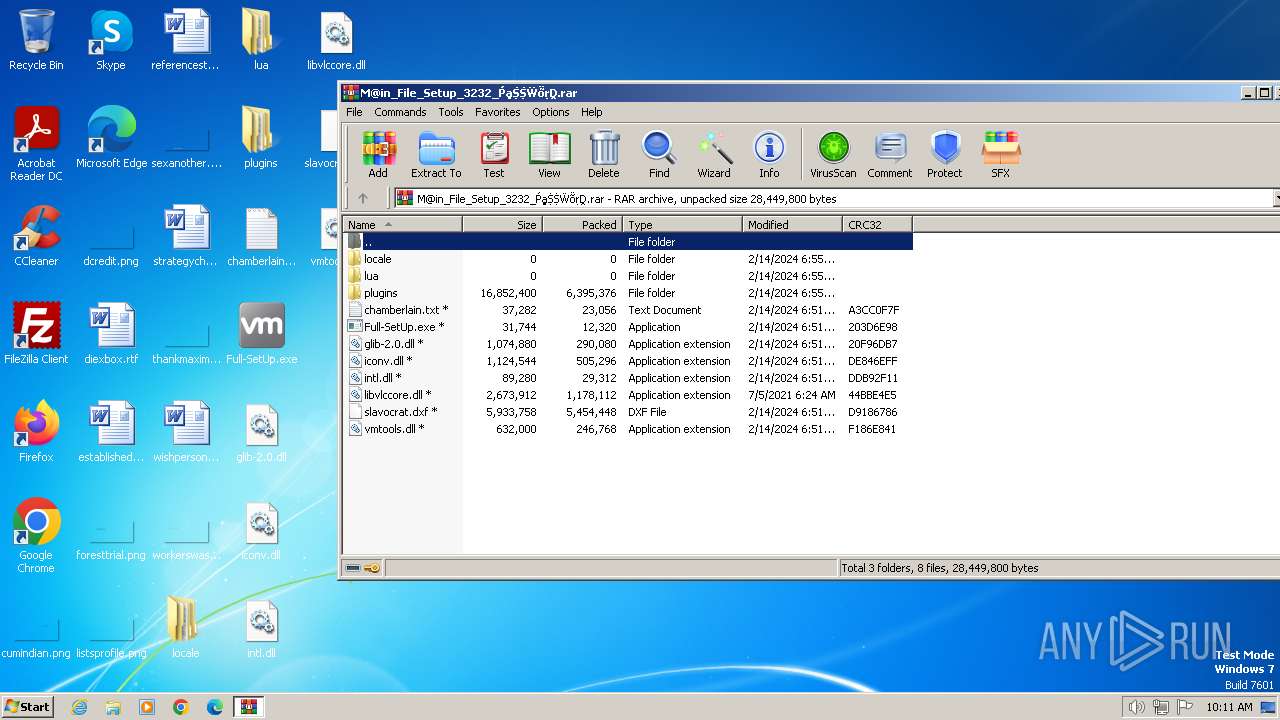Click the SFX toolbar icon
1280x720 pixels.
click(x=1000, y=155)
